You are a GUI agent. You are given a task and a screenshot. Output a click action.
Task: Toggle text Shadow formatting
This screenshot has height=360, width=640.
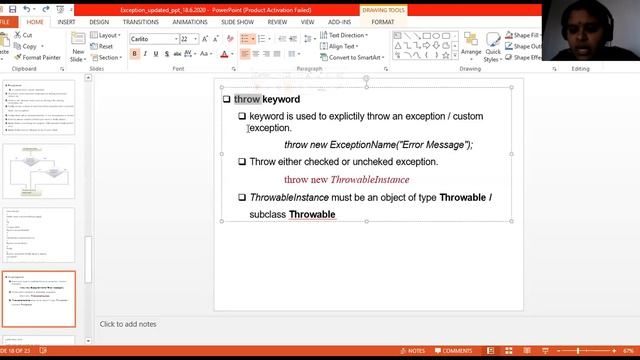pos(167,53)
